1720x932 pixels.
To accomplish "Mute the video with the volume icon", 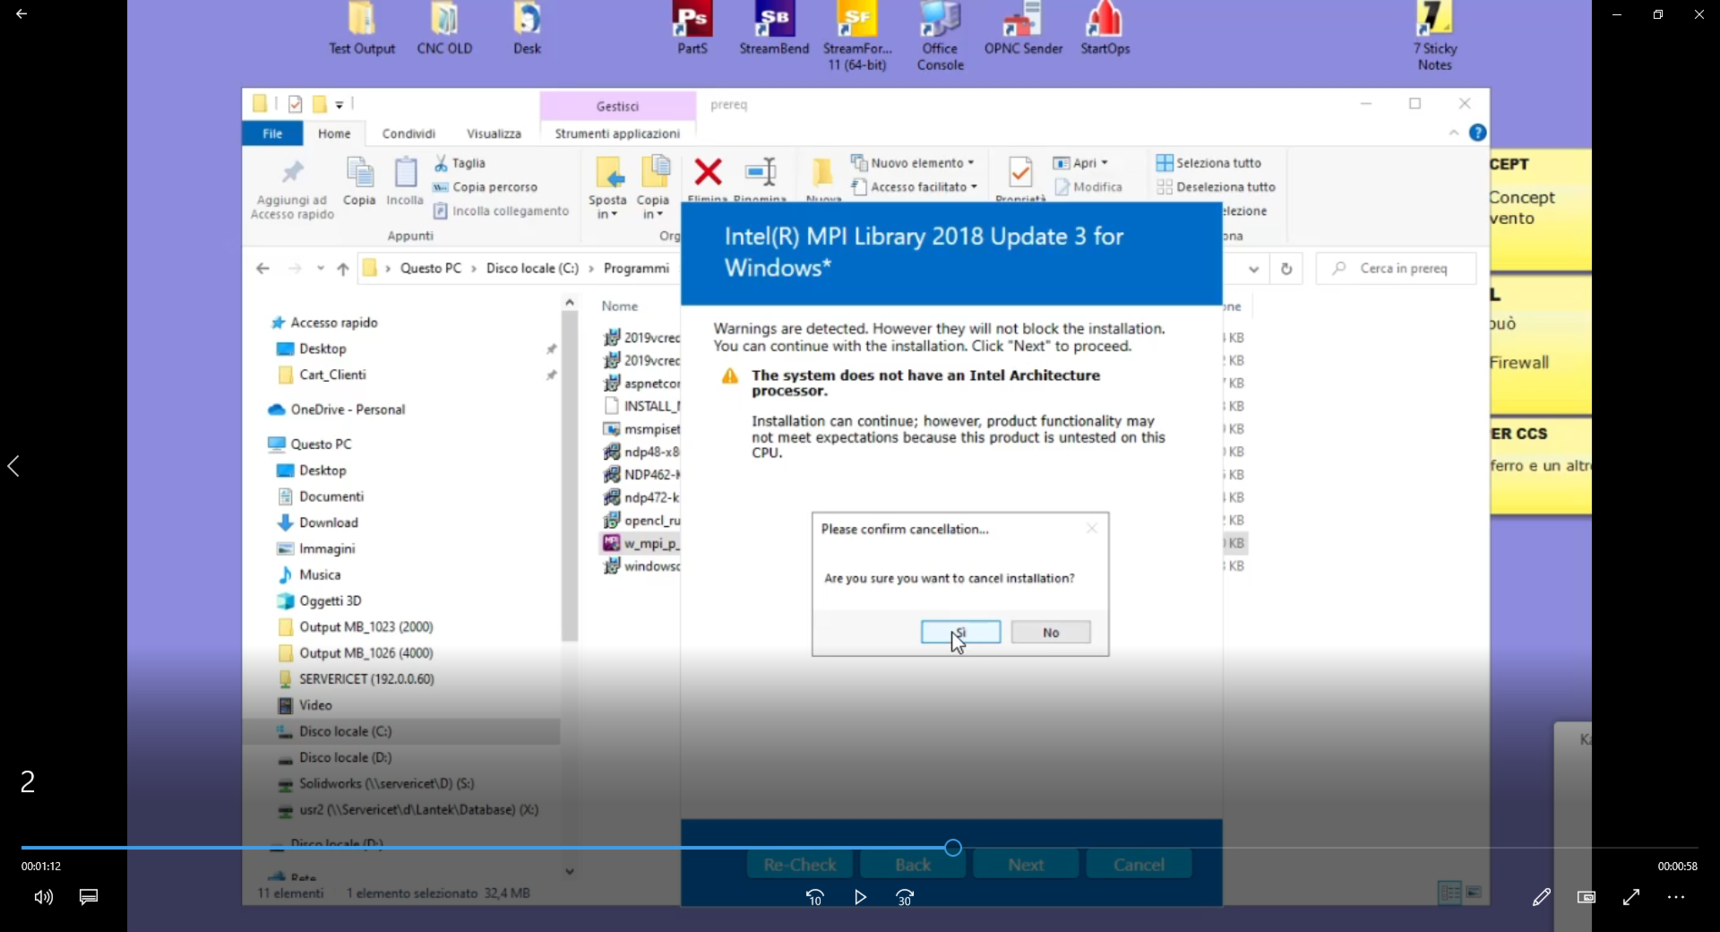I will 43,897.
